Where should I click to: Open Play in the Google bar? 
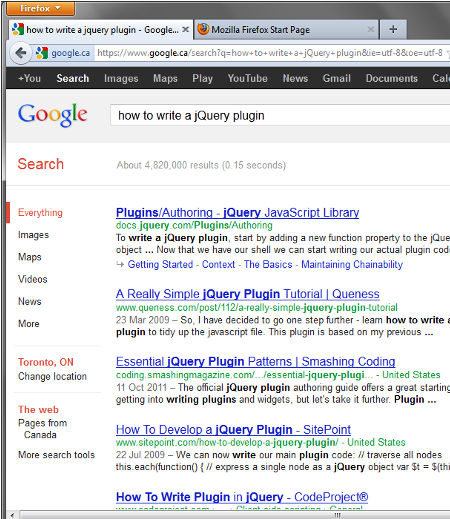pos(202,78)
